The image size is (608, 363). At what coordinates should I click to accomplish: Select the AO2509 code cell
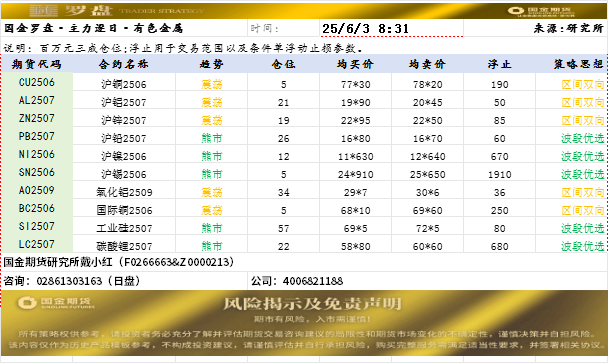pyautogui.click(x=37, y=190)
